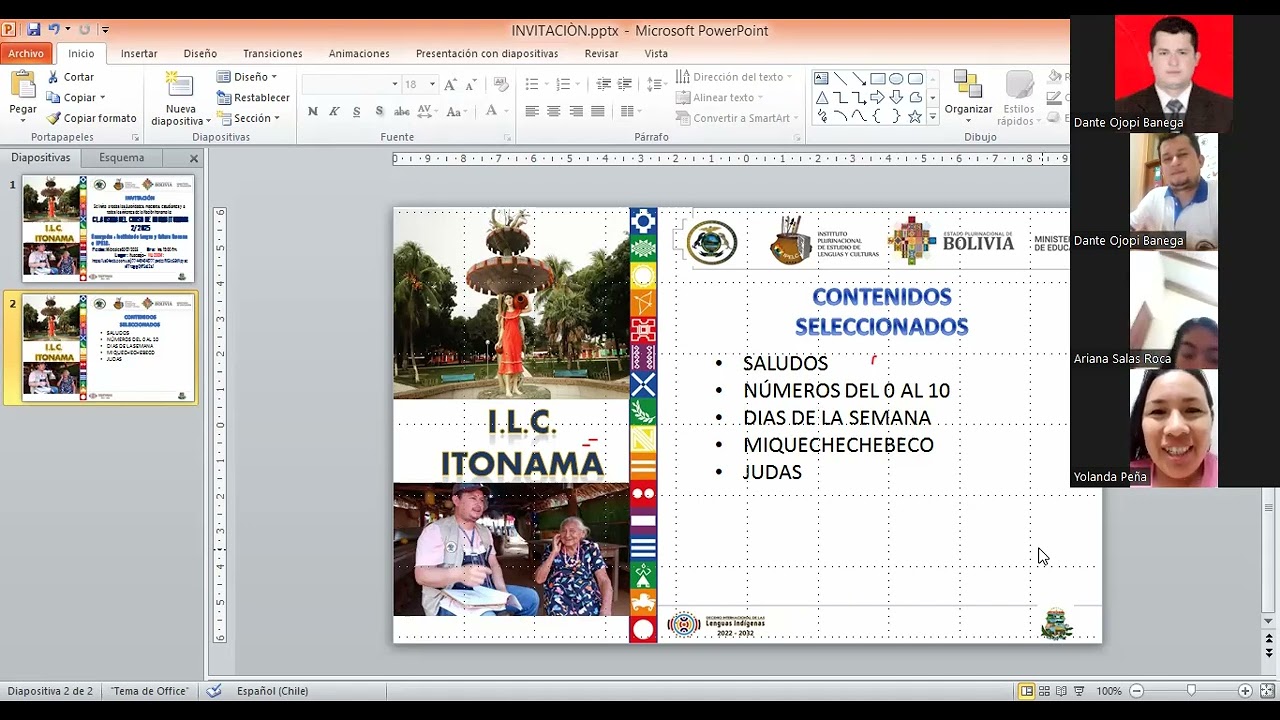Open the Presentación con diapositivas tab
The height and width of the screenshot is (720, 1280).
(x=487, y=54)
